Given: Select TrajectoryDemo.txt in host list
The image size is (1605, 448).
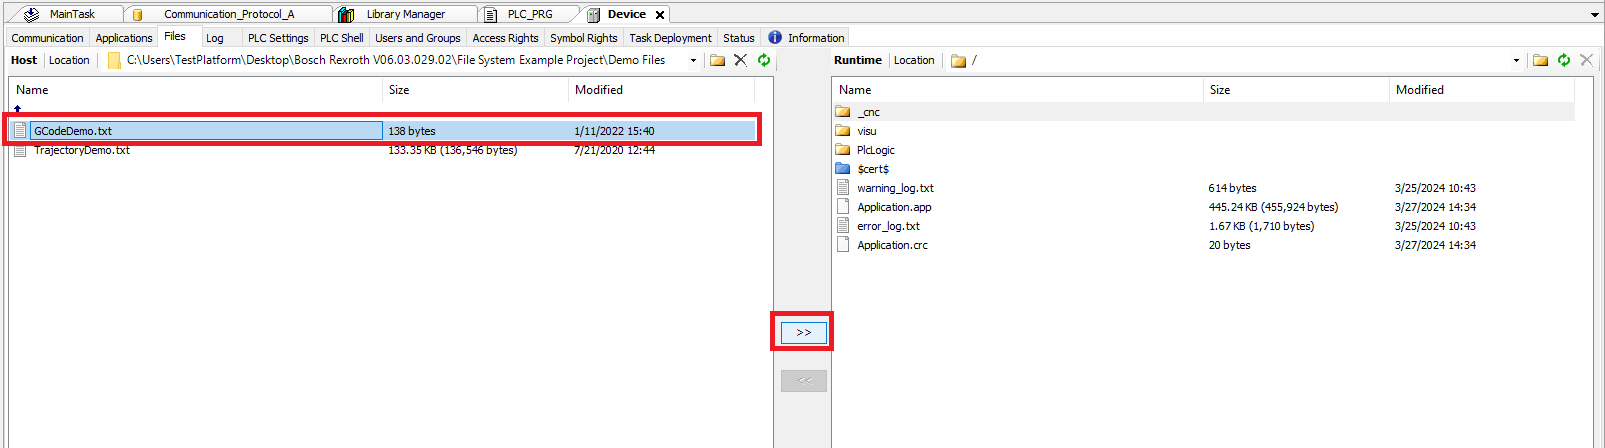Looking at the screenshot, I should [82, 150].
